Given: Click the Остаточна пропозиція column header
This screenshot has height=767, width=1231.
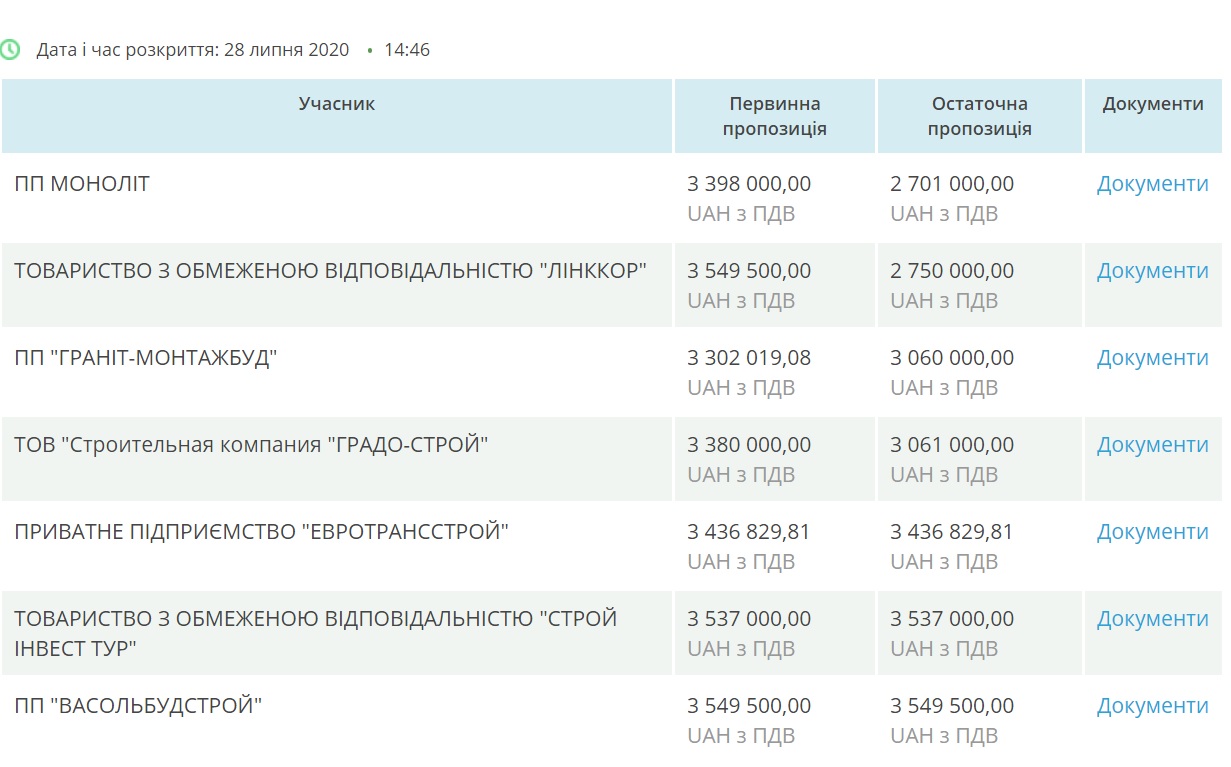Looking at the screenshot, I should coord(979,116).
